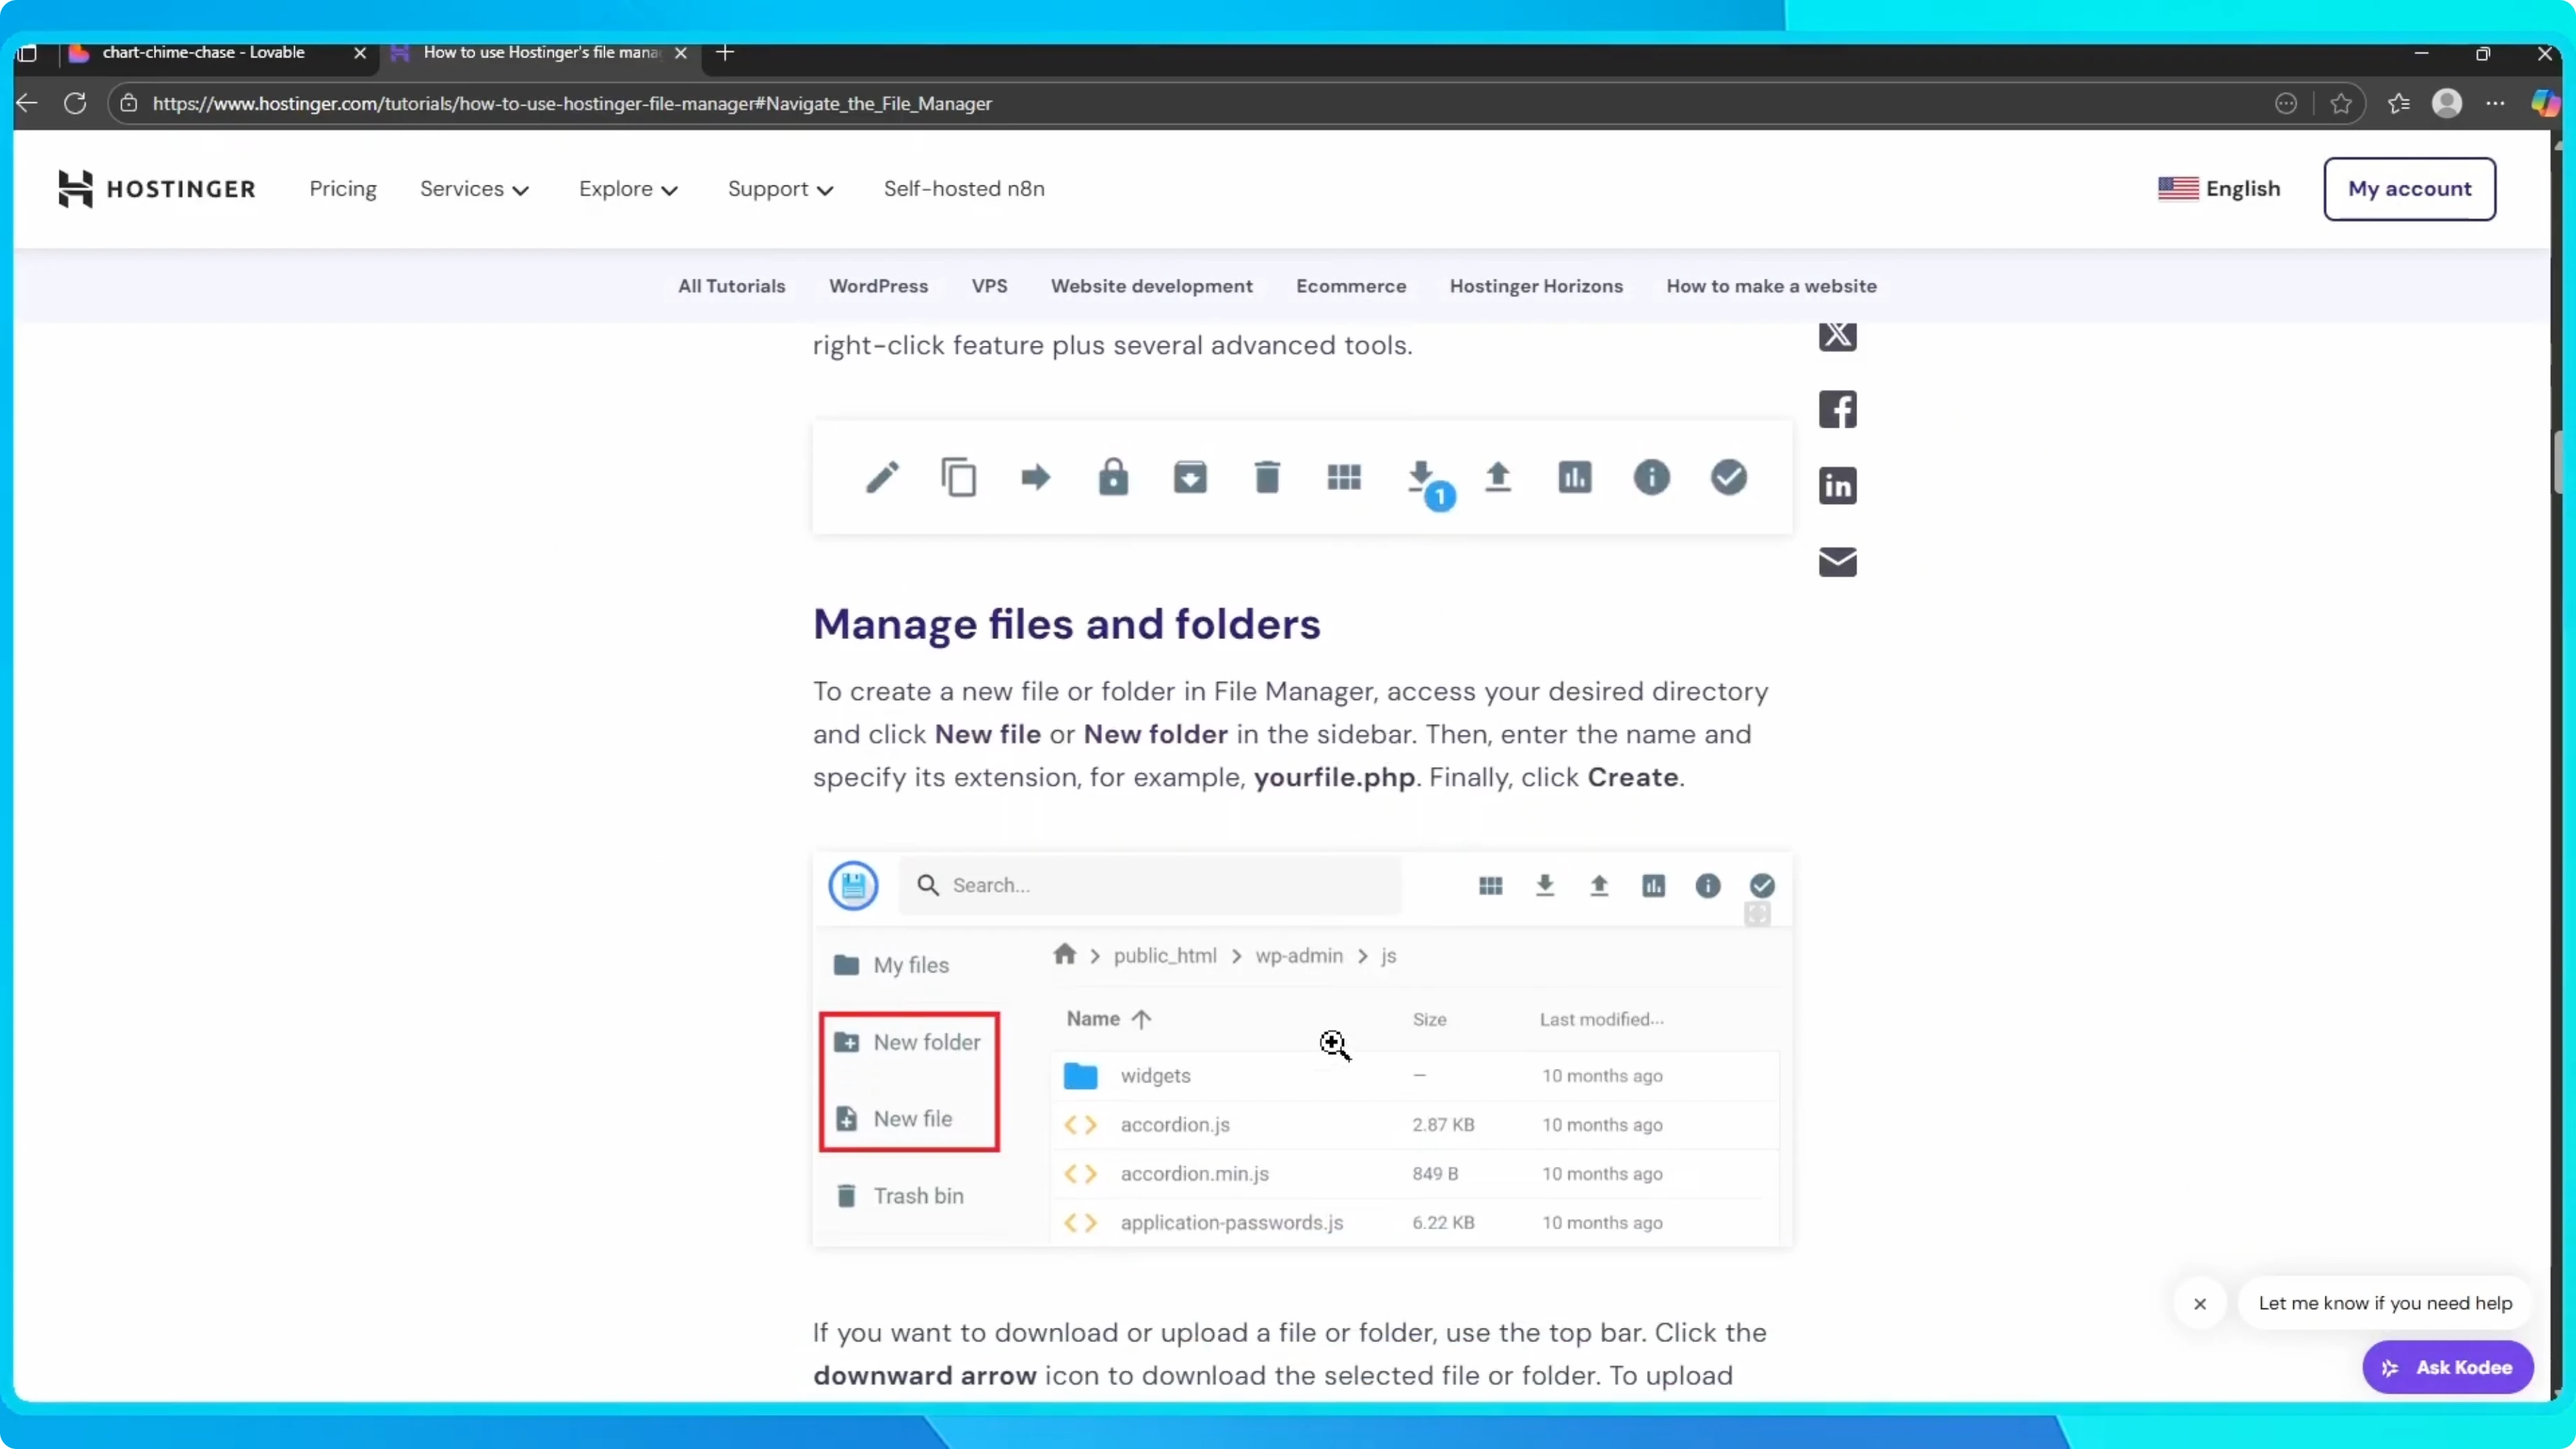
Task: Click the 'accordion.js' file name
Action: (1175, 1125)
